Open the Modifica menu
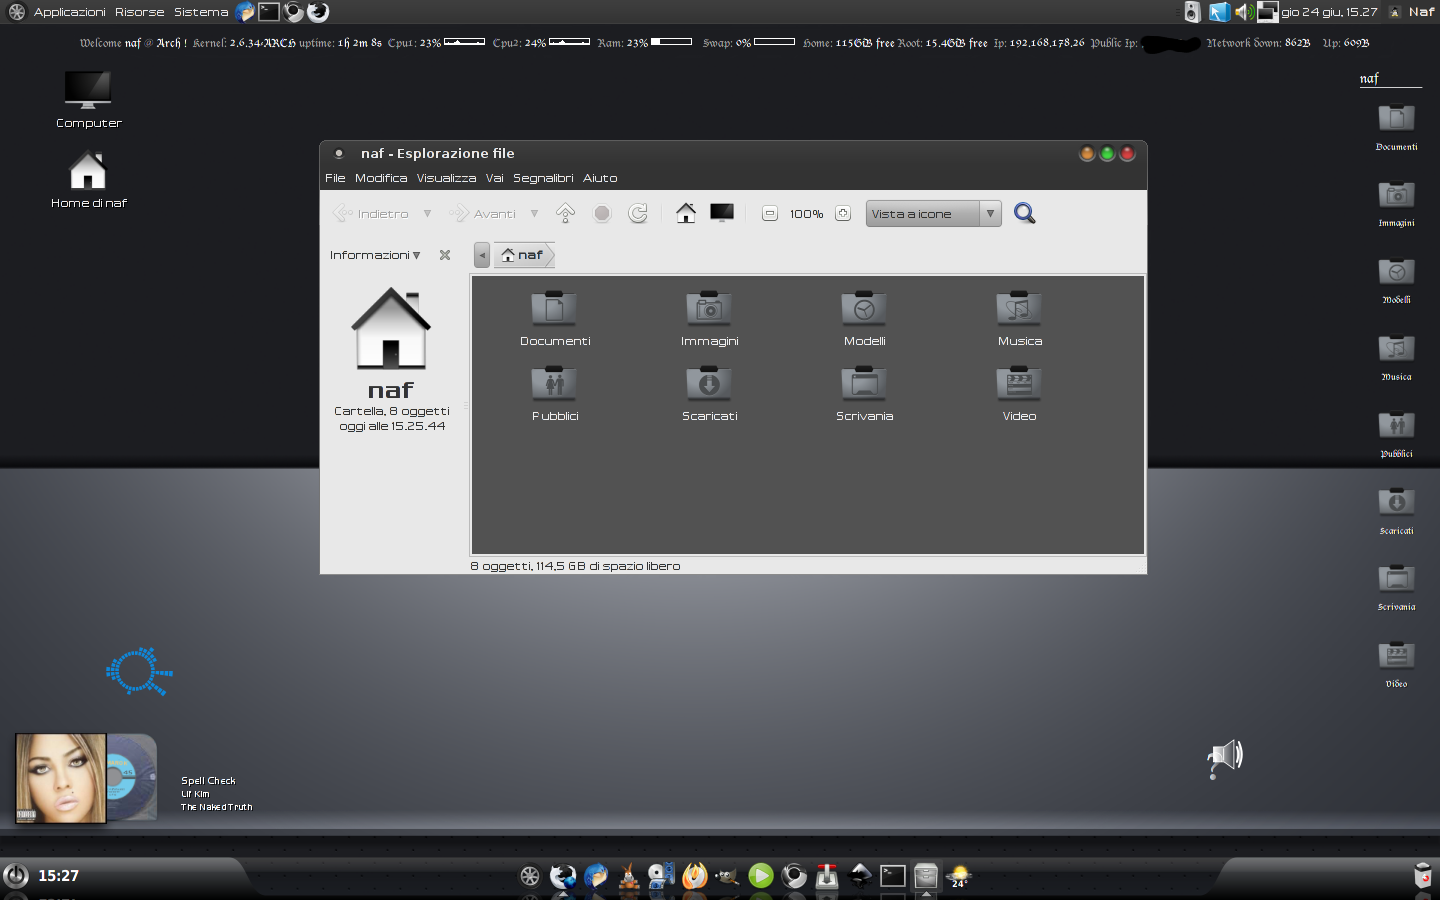The width and height of the screenshot is (1440, 900). [x=381, y=178]
